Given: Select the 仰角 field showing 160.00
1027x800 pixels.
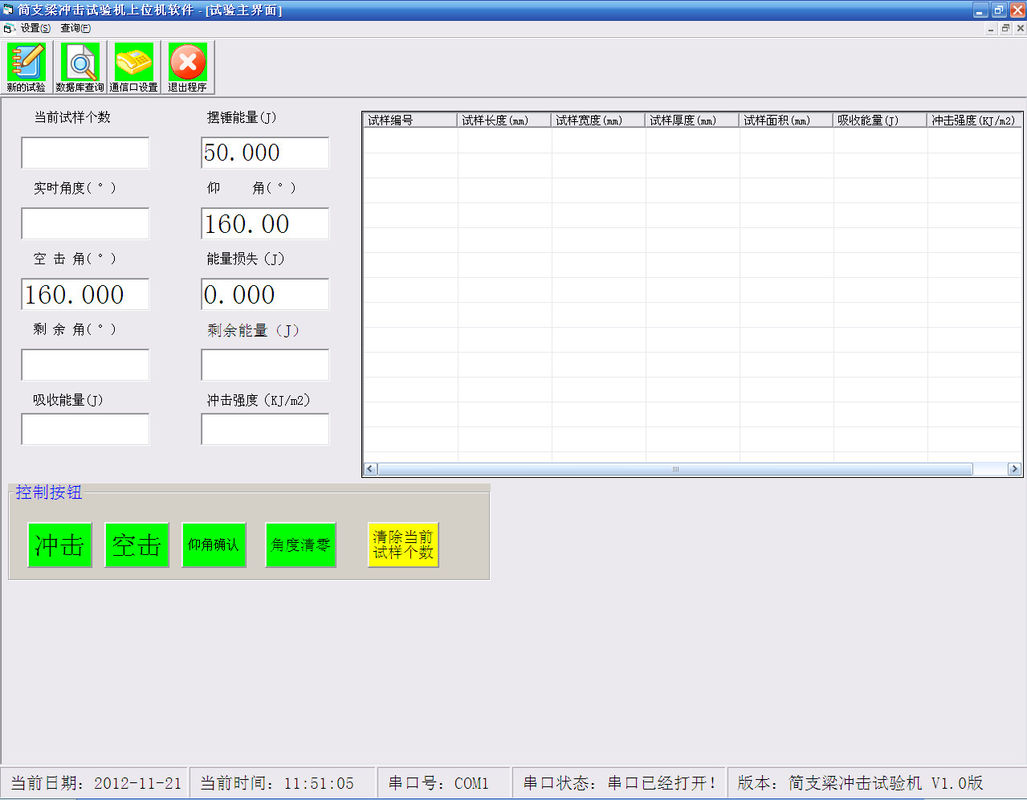Looking at the screenshot, I should (265, 224).
